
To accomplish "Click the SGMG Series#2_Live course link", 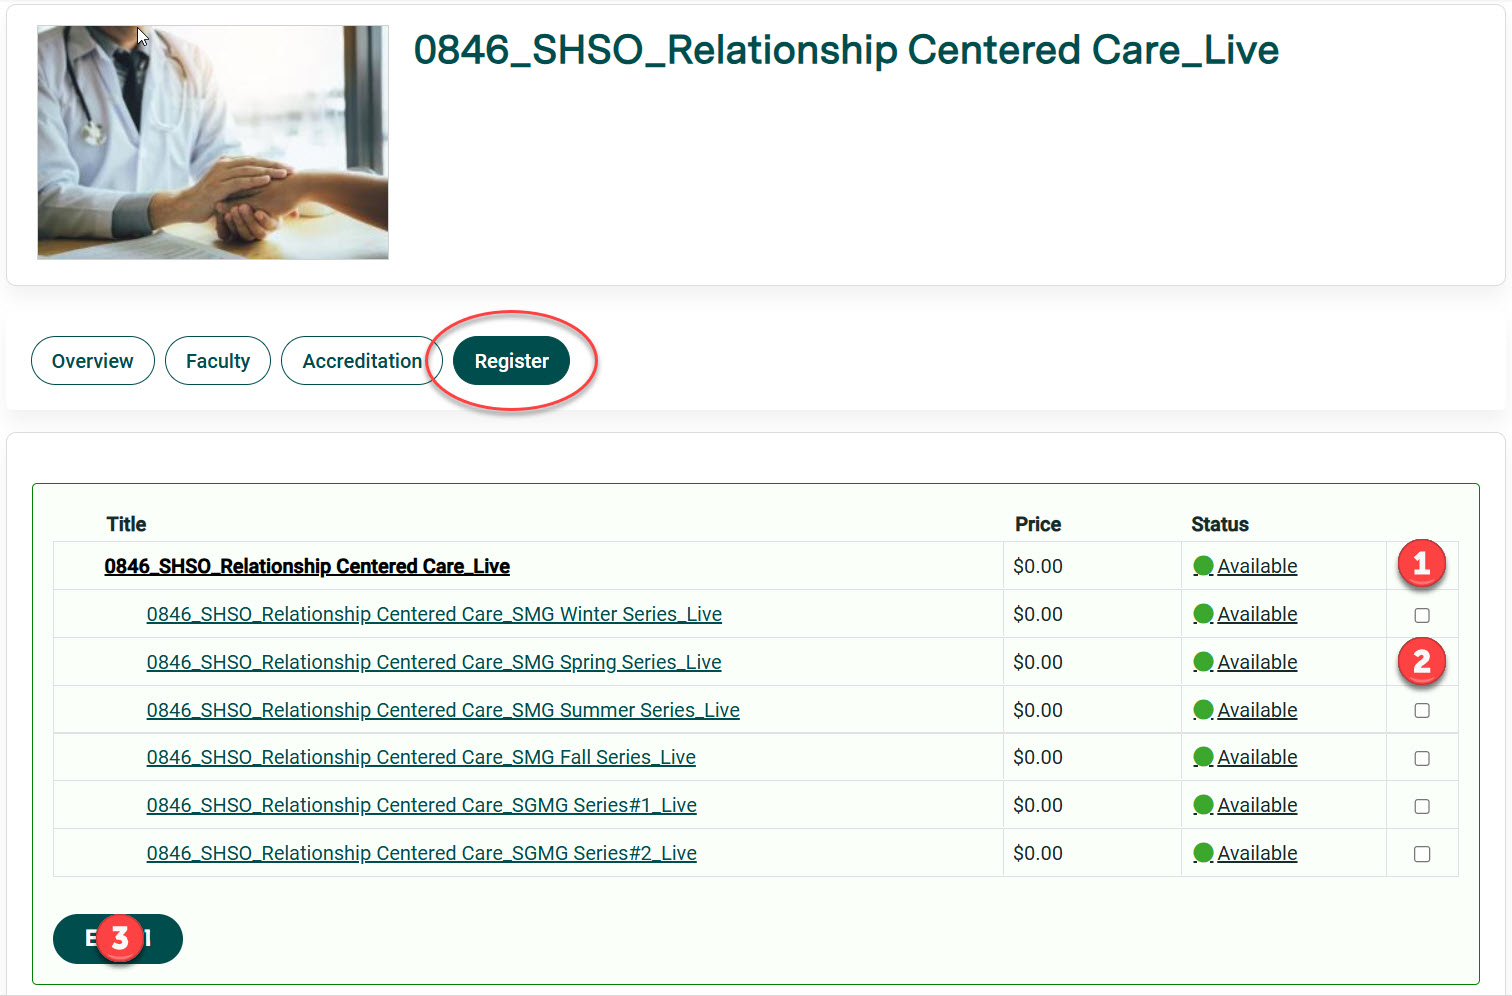I will [x=421, y=854].
